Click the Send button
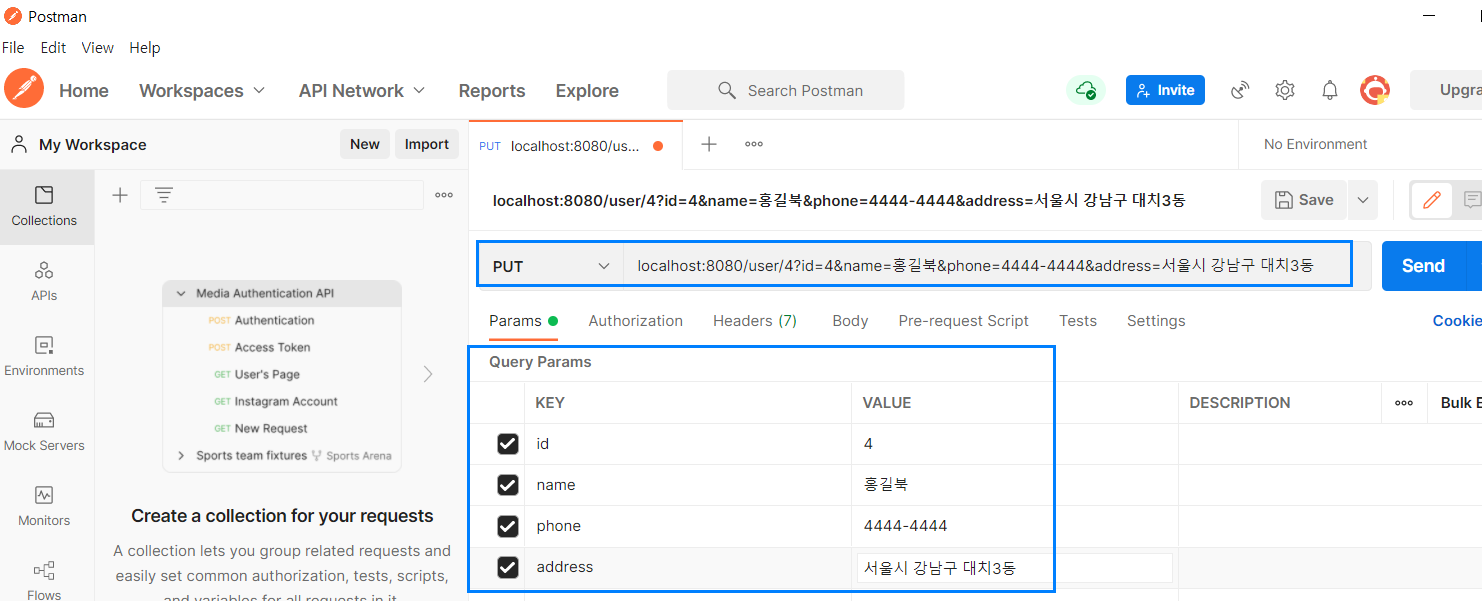1482x601 pixels. pyautogui.click(x=1422, y=266)
